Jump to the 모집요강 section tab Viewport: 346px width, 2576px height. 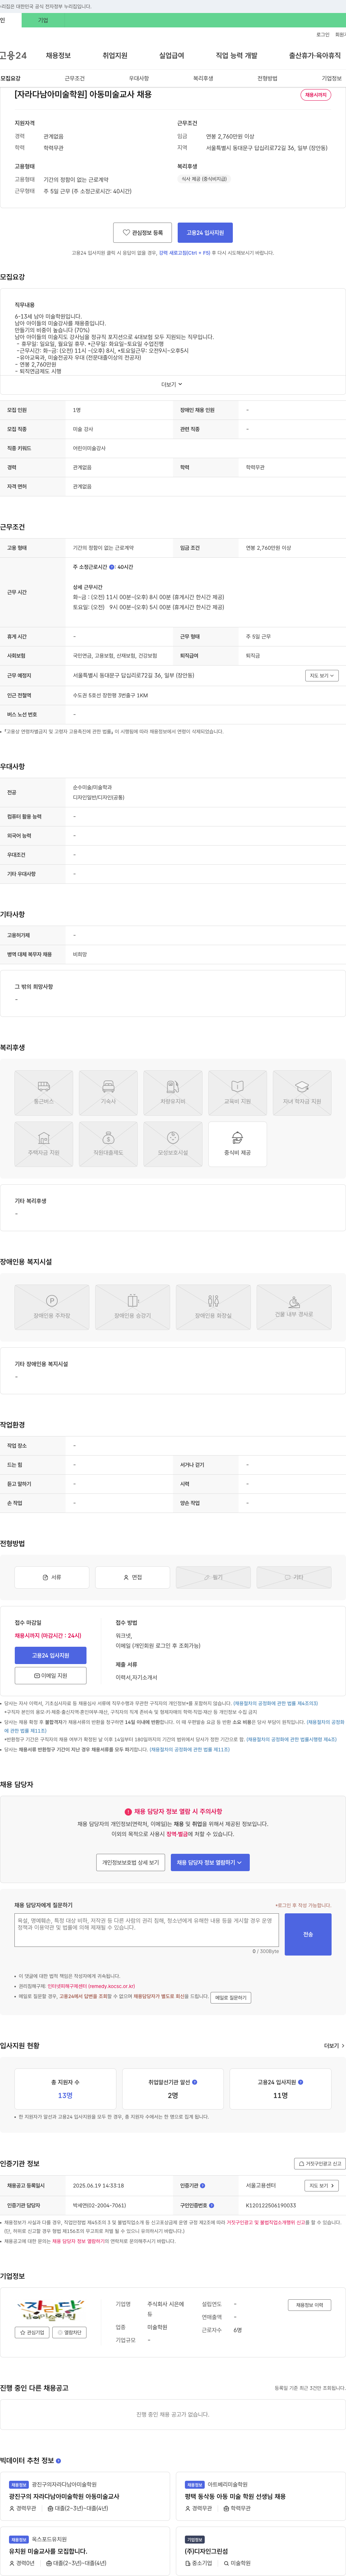point(10,78)
